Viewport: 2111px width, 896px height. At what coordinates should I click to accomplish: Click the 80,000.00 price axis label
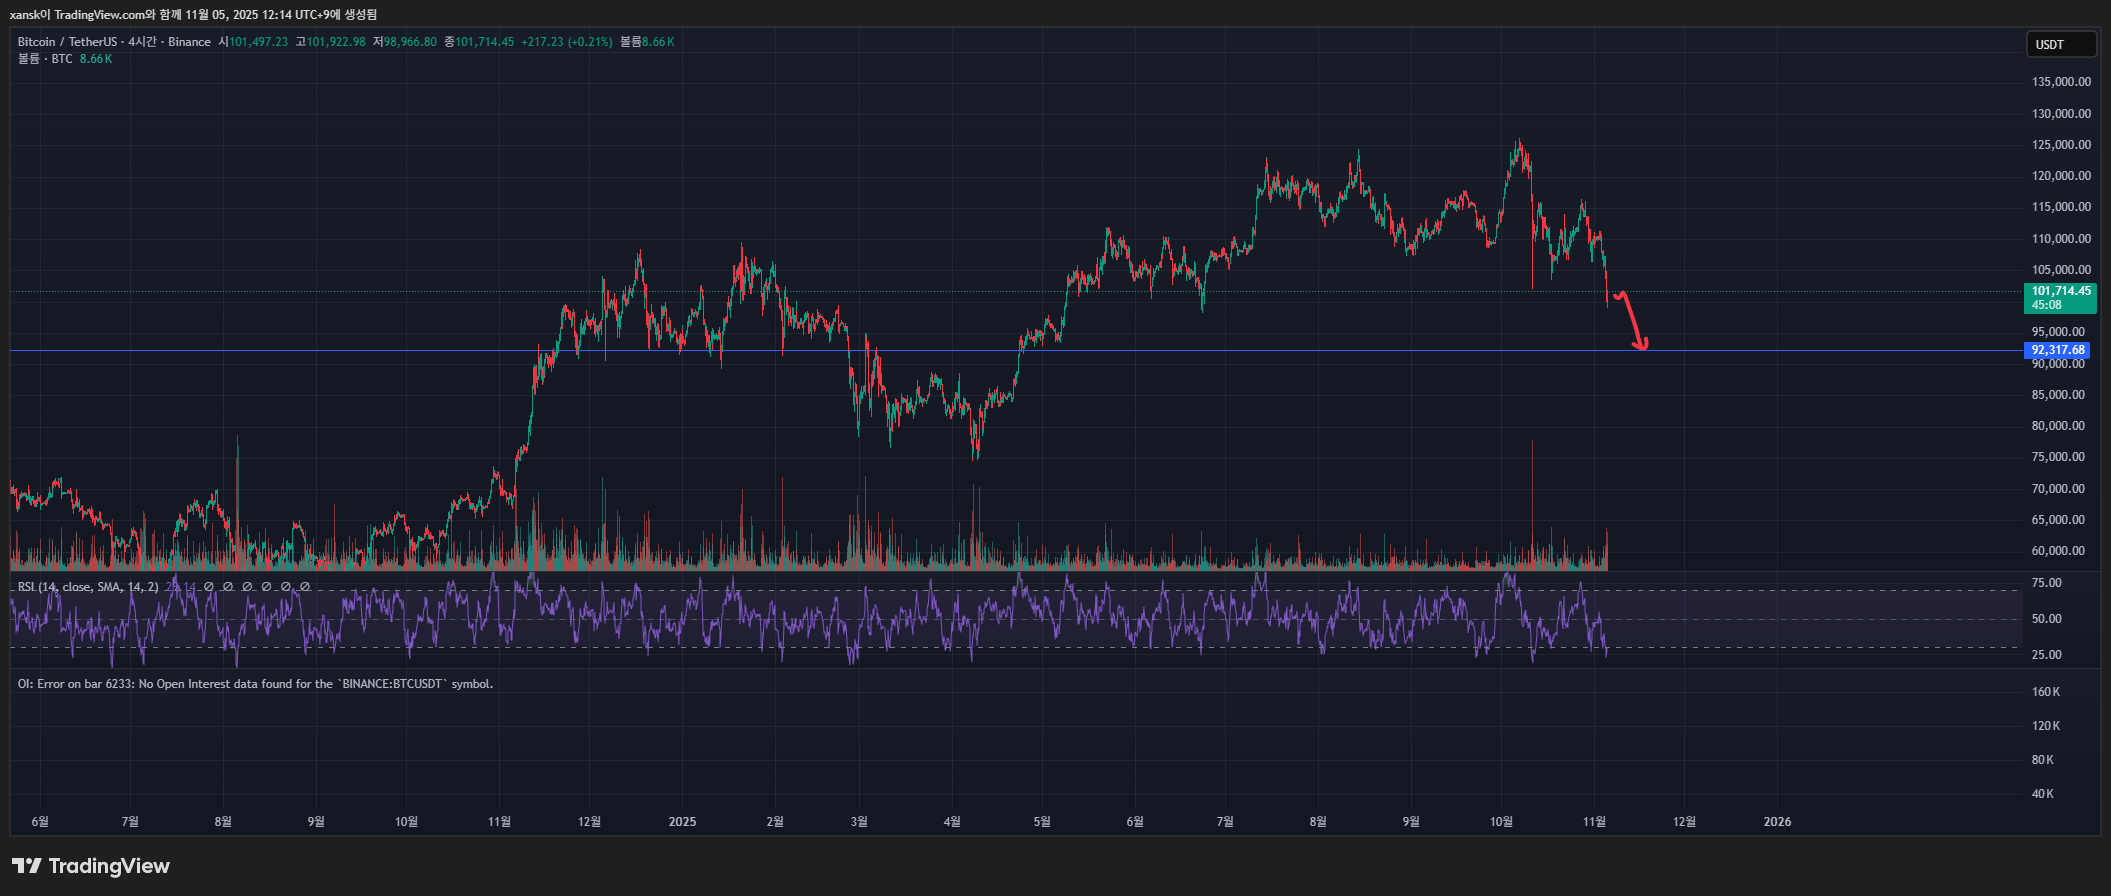[x=2058, y=426]
